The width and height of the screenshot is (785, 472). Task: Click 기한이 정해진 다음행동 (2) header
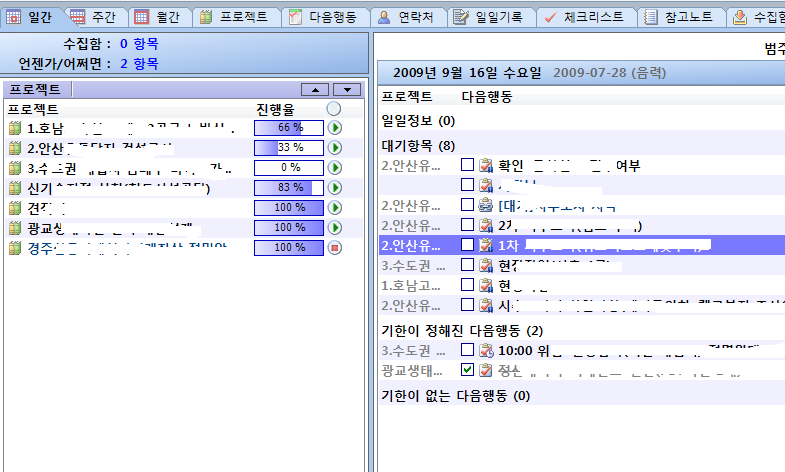462,331
